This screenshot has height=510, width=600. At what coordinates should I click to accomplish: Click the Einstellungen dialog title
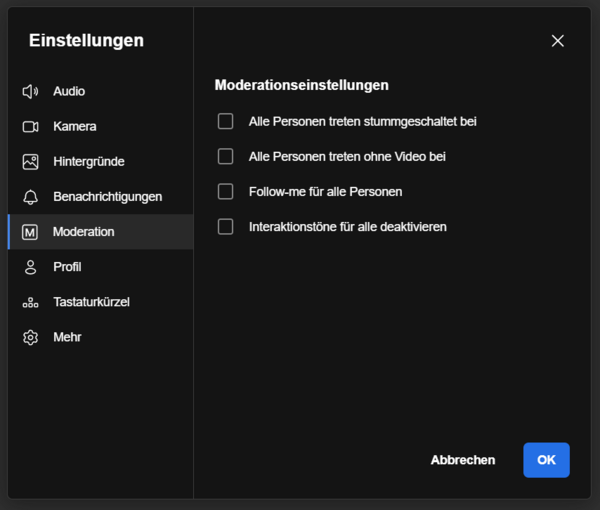[86, 41]
